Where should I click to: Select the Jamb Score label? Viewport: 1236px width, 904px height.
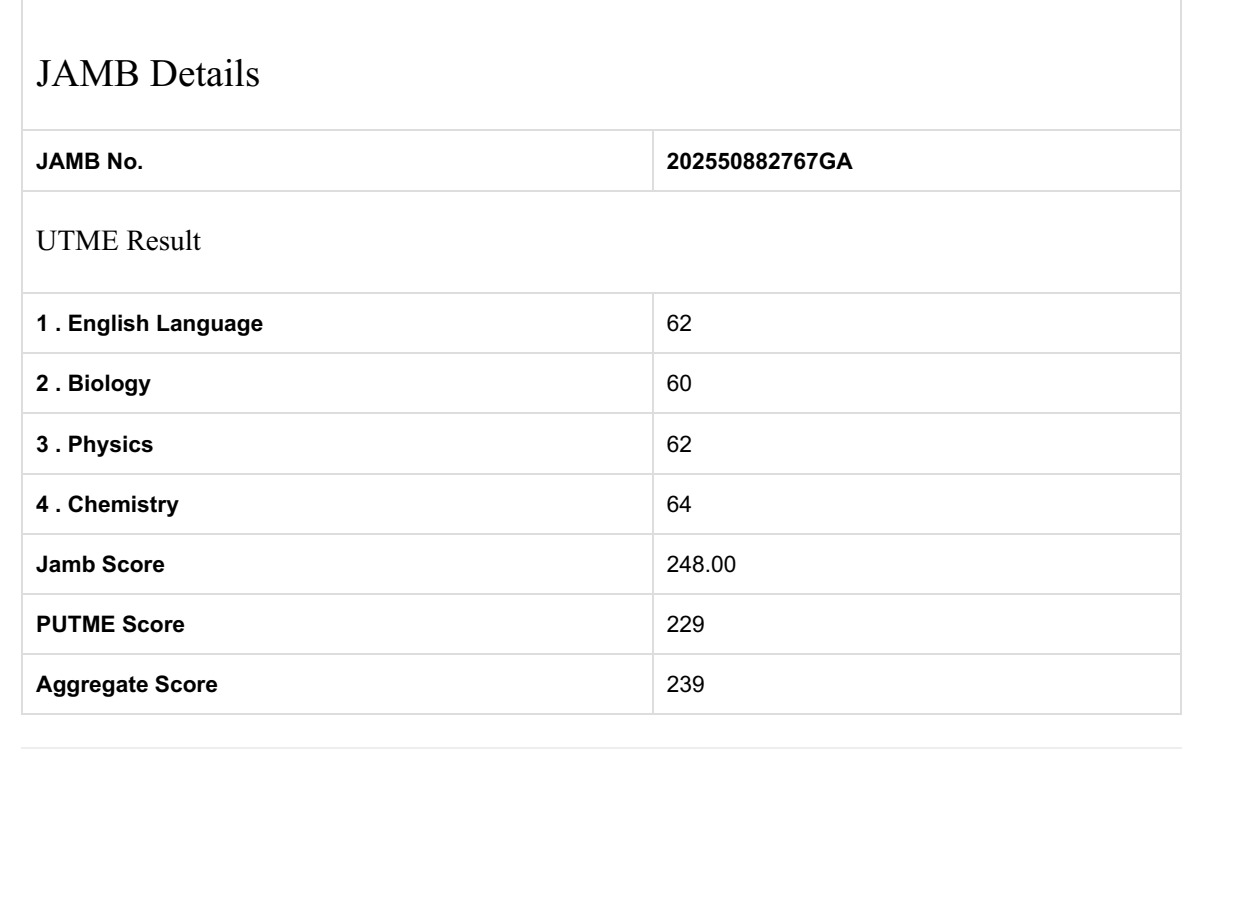coord(100,565)
